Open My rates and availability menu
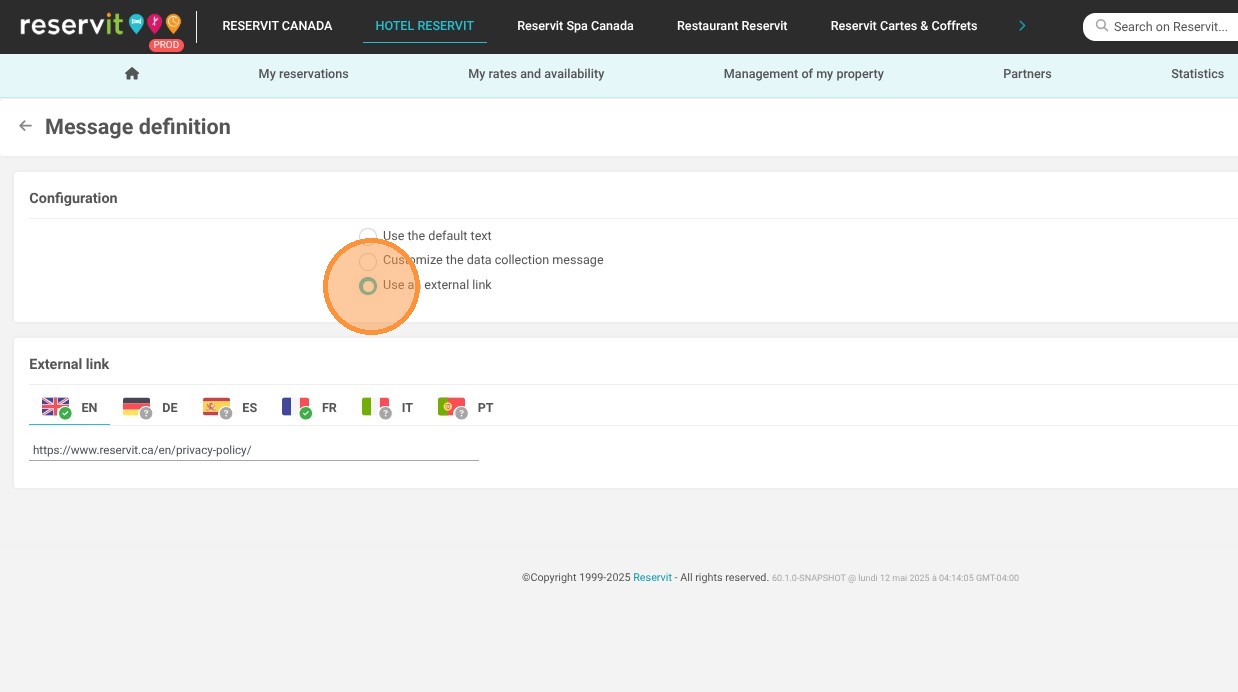The image size is (1238, 692). coord(536,73)
